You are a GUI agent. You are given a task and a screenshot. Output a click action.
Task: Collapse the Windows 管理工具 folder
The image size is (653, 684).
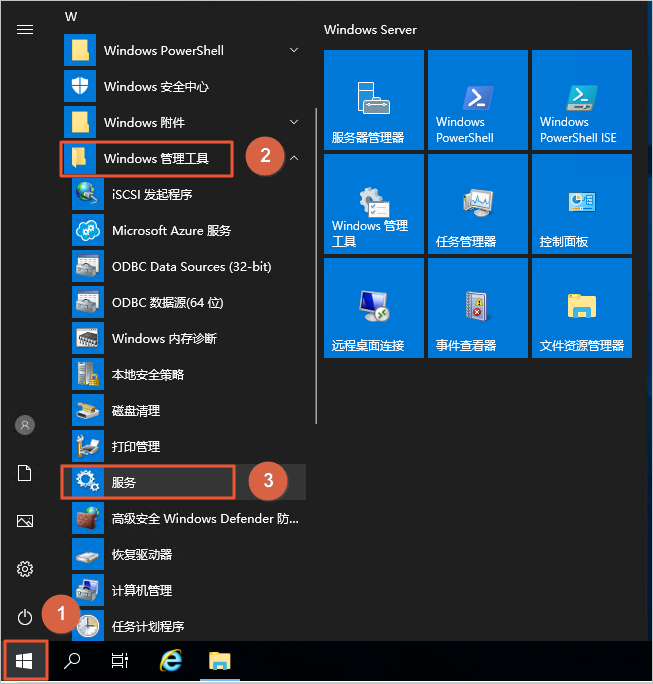point(294,158)
